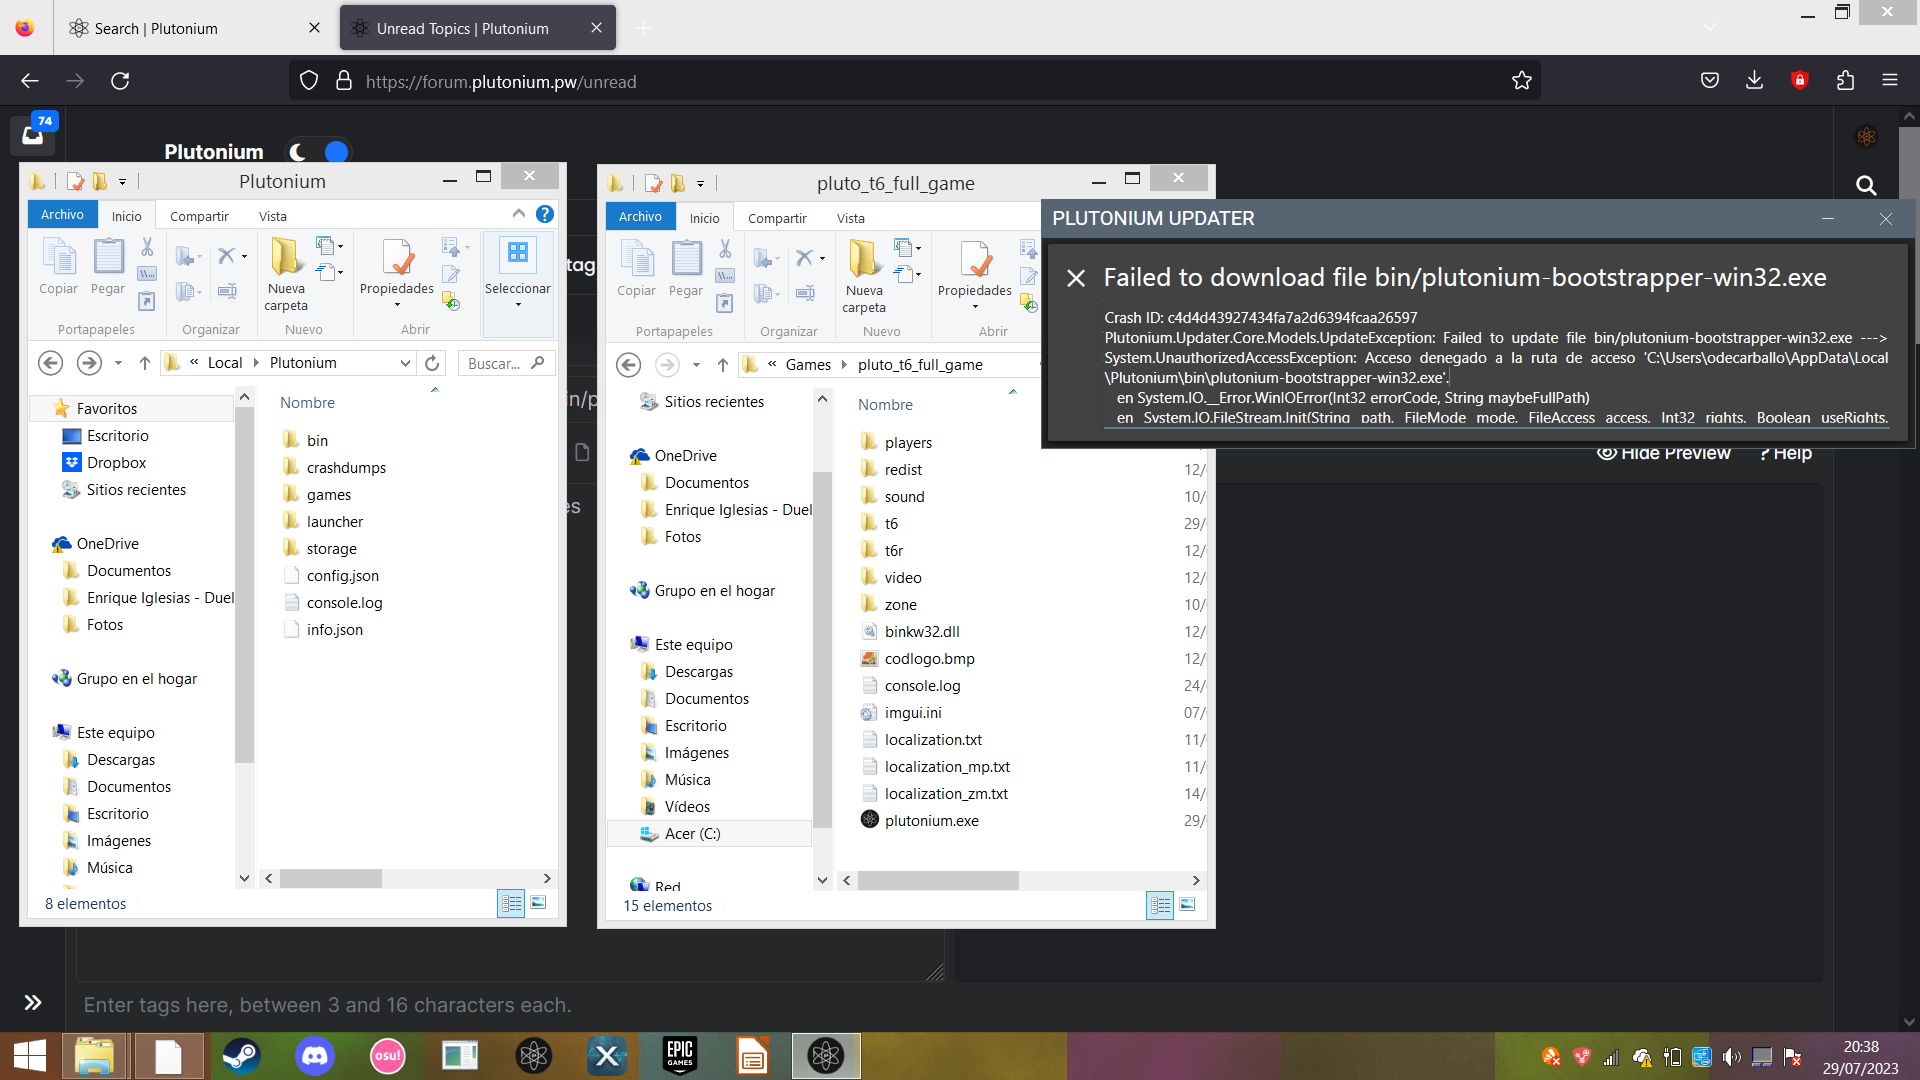Click the Nombre column header in Plutonium window
The width and height of the screenshot is (1920, 1080).
pyautogui.click(x=307, y=402)
